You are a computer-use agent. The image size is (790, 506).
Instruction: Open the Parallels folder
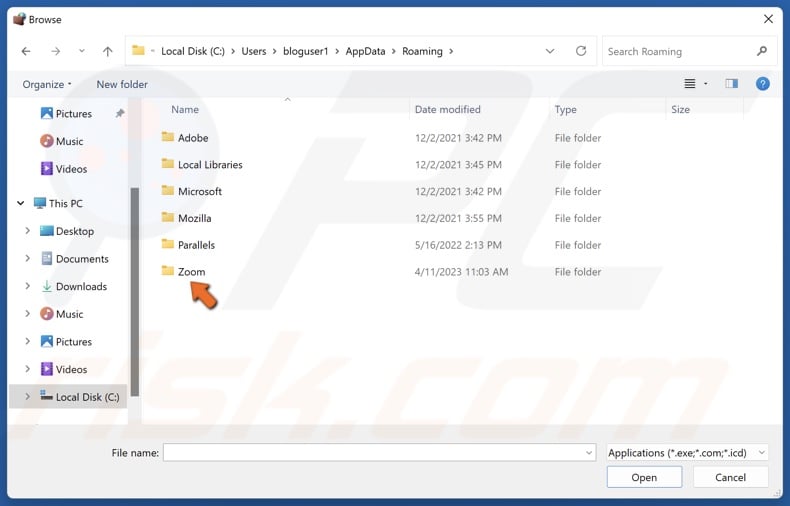(196, 245)
